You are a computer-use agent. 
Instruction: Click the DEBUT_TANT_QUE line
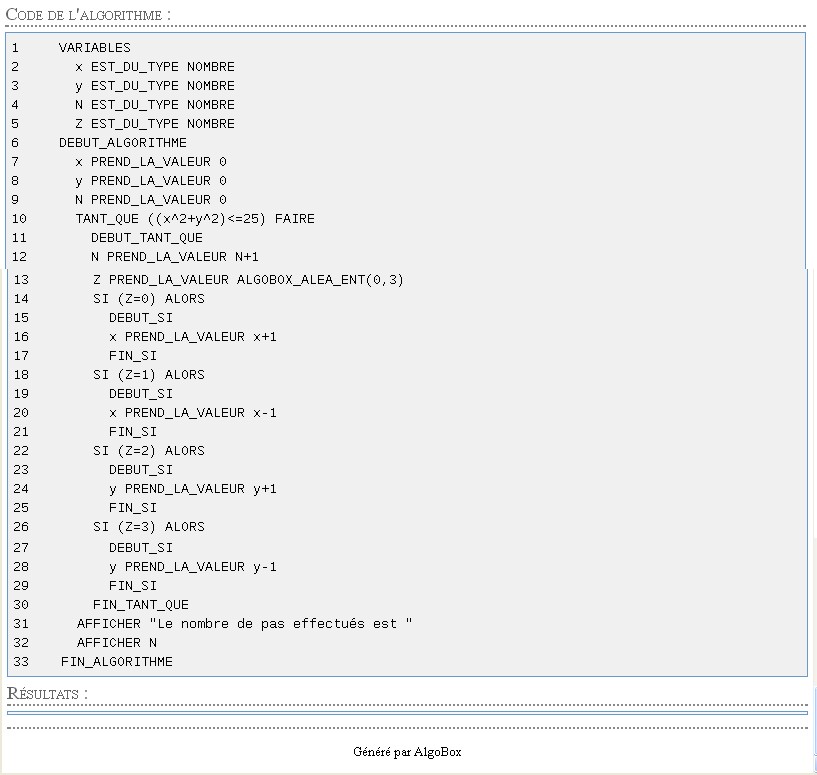click(x=147, y=238)
